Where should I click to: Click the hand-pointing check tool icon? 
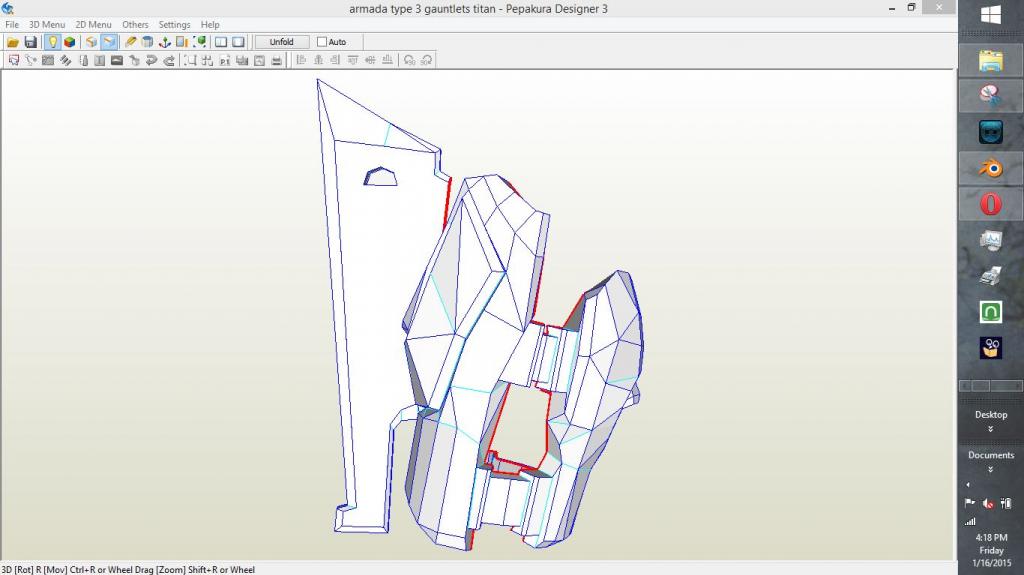coord(135,60)
